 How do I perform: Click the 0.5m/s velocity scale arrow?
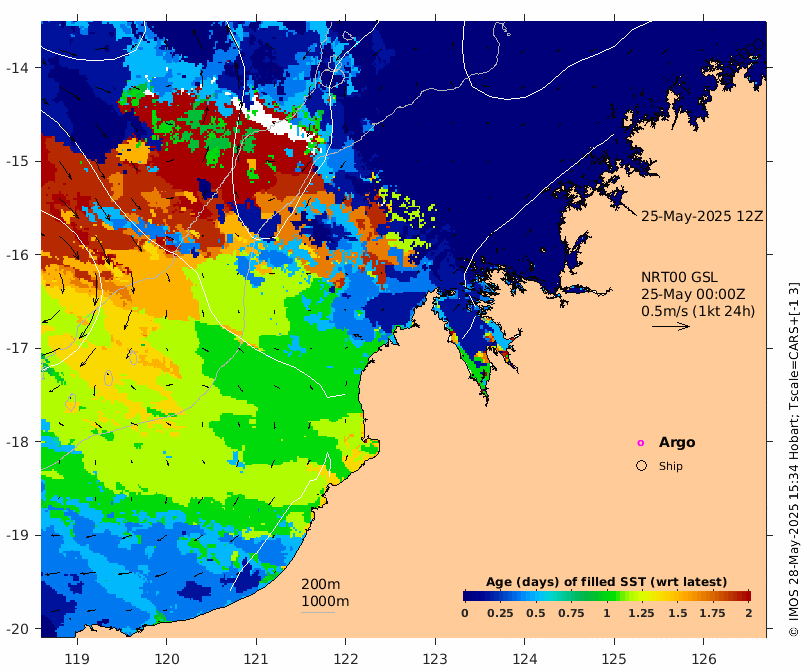[671, 326]
